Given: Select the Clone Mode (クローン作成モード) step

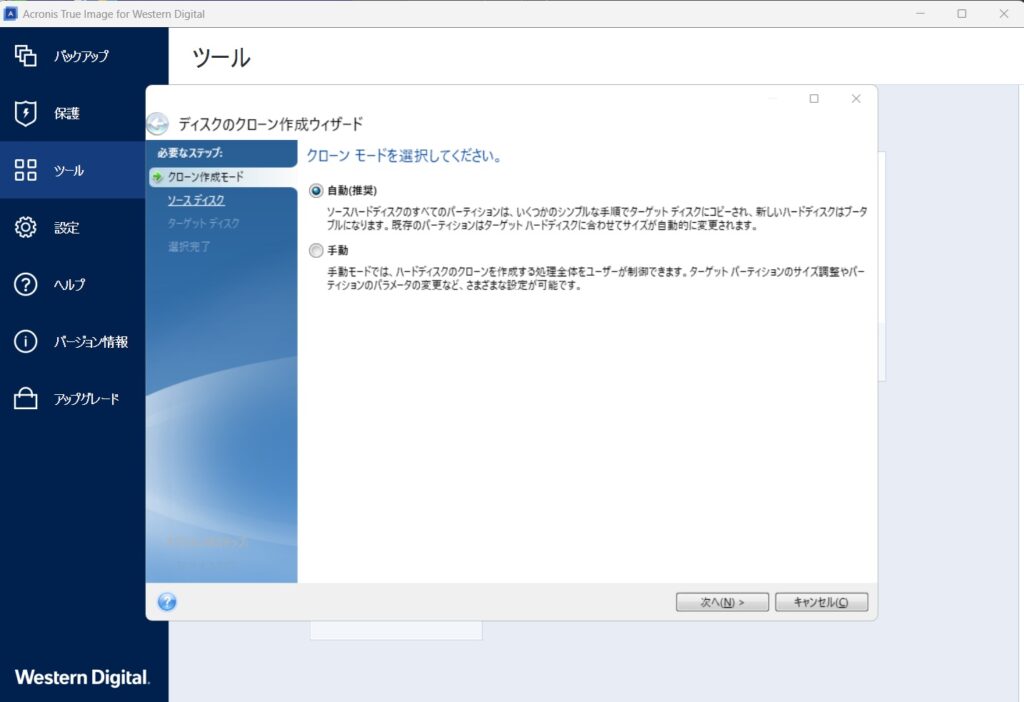Looking at the screenshot, I should coord(205,177).
